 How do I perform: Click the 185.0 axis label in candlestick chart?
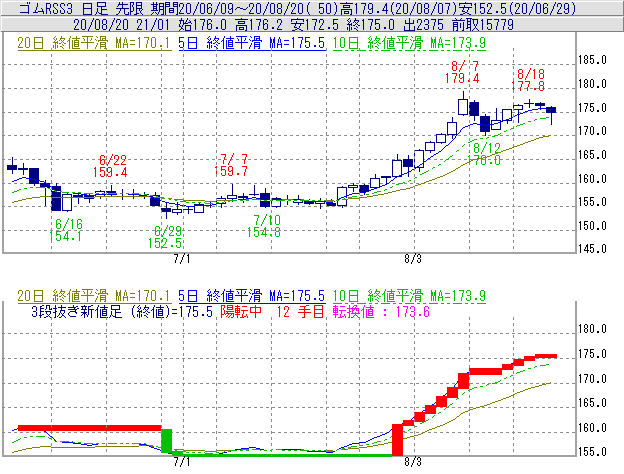592,60
